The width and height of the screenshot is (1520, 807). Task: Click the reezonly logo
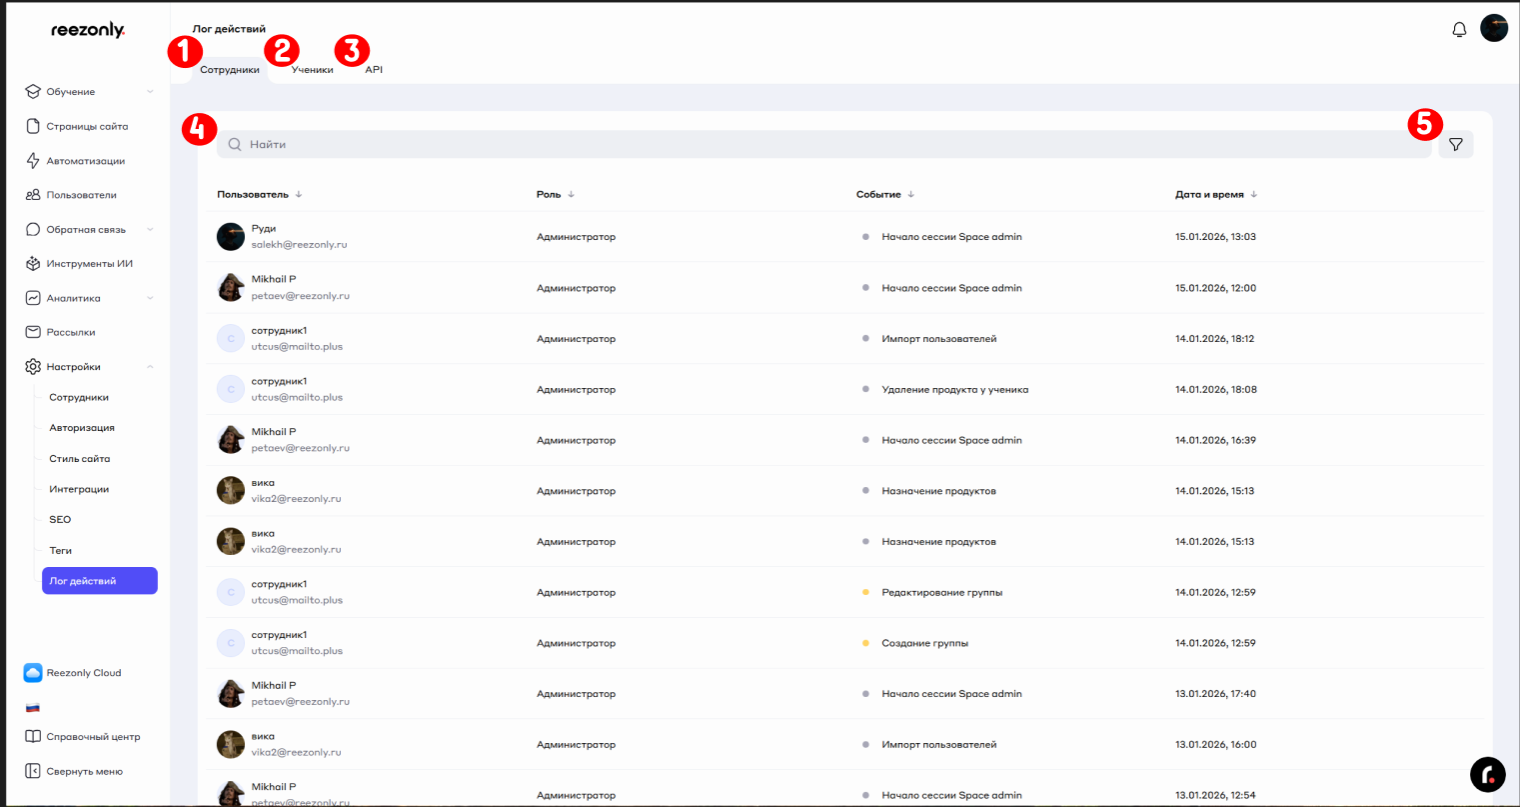click(88, 31)
